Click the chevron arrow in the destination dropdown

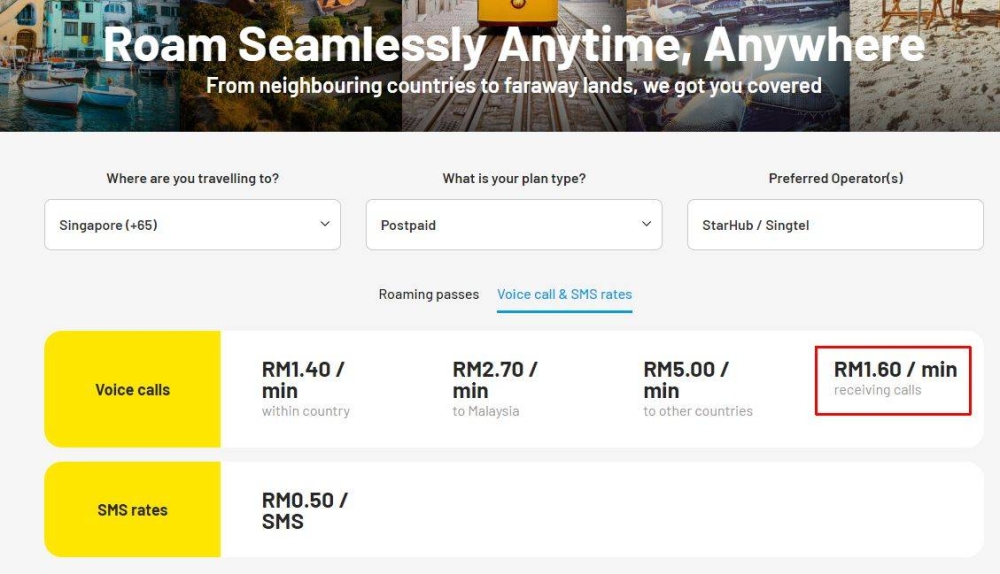pos(325,224)
